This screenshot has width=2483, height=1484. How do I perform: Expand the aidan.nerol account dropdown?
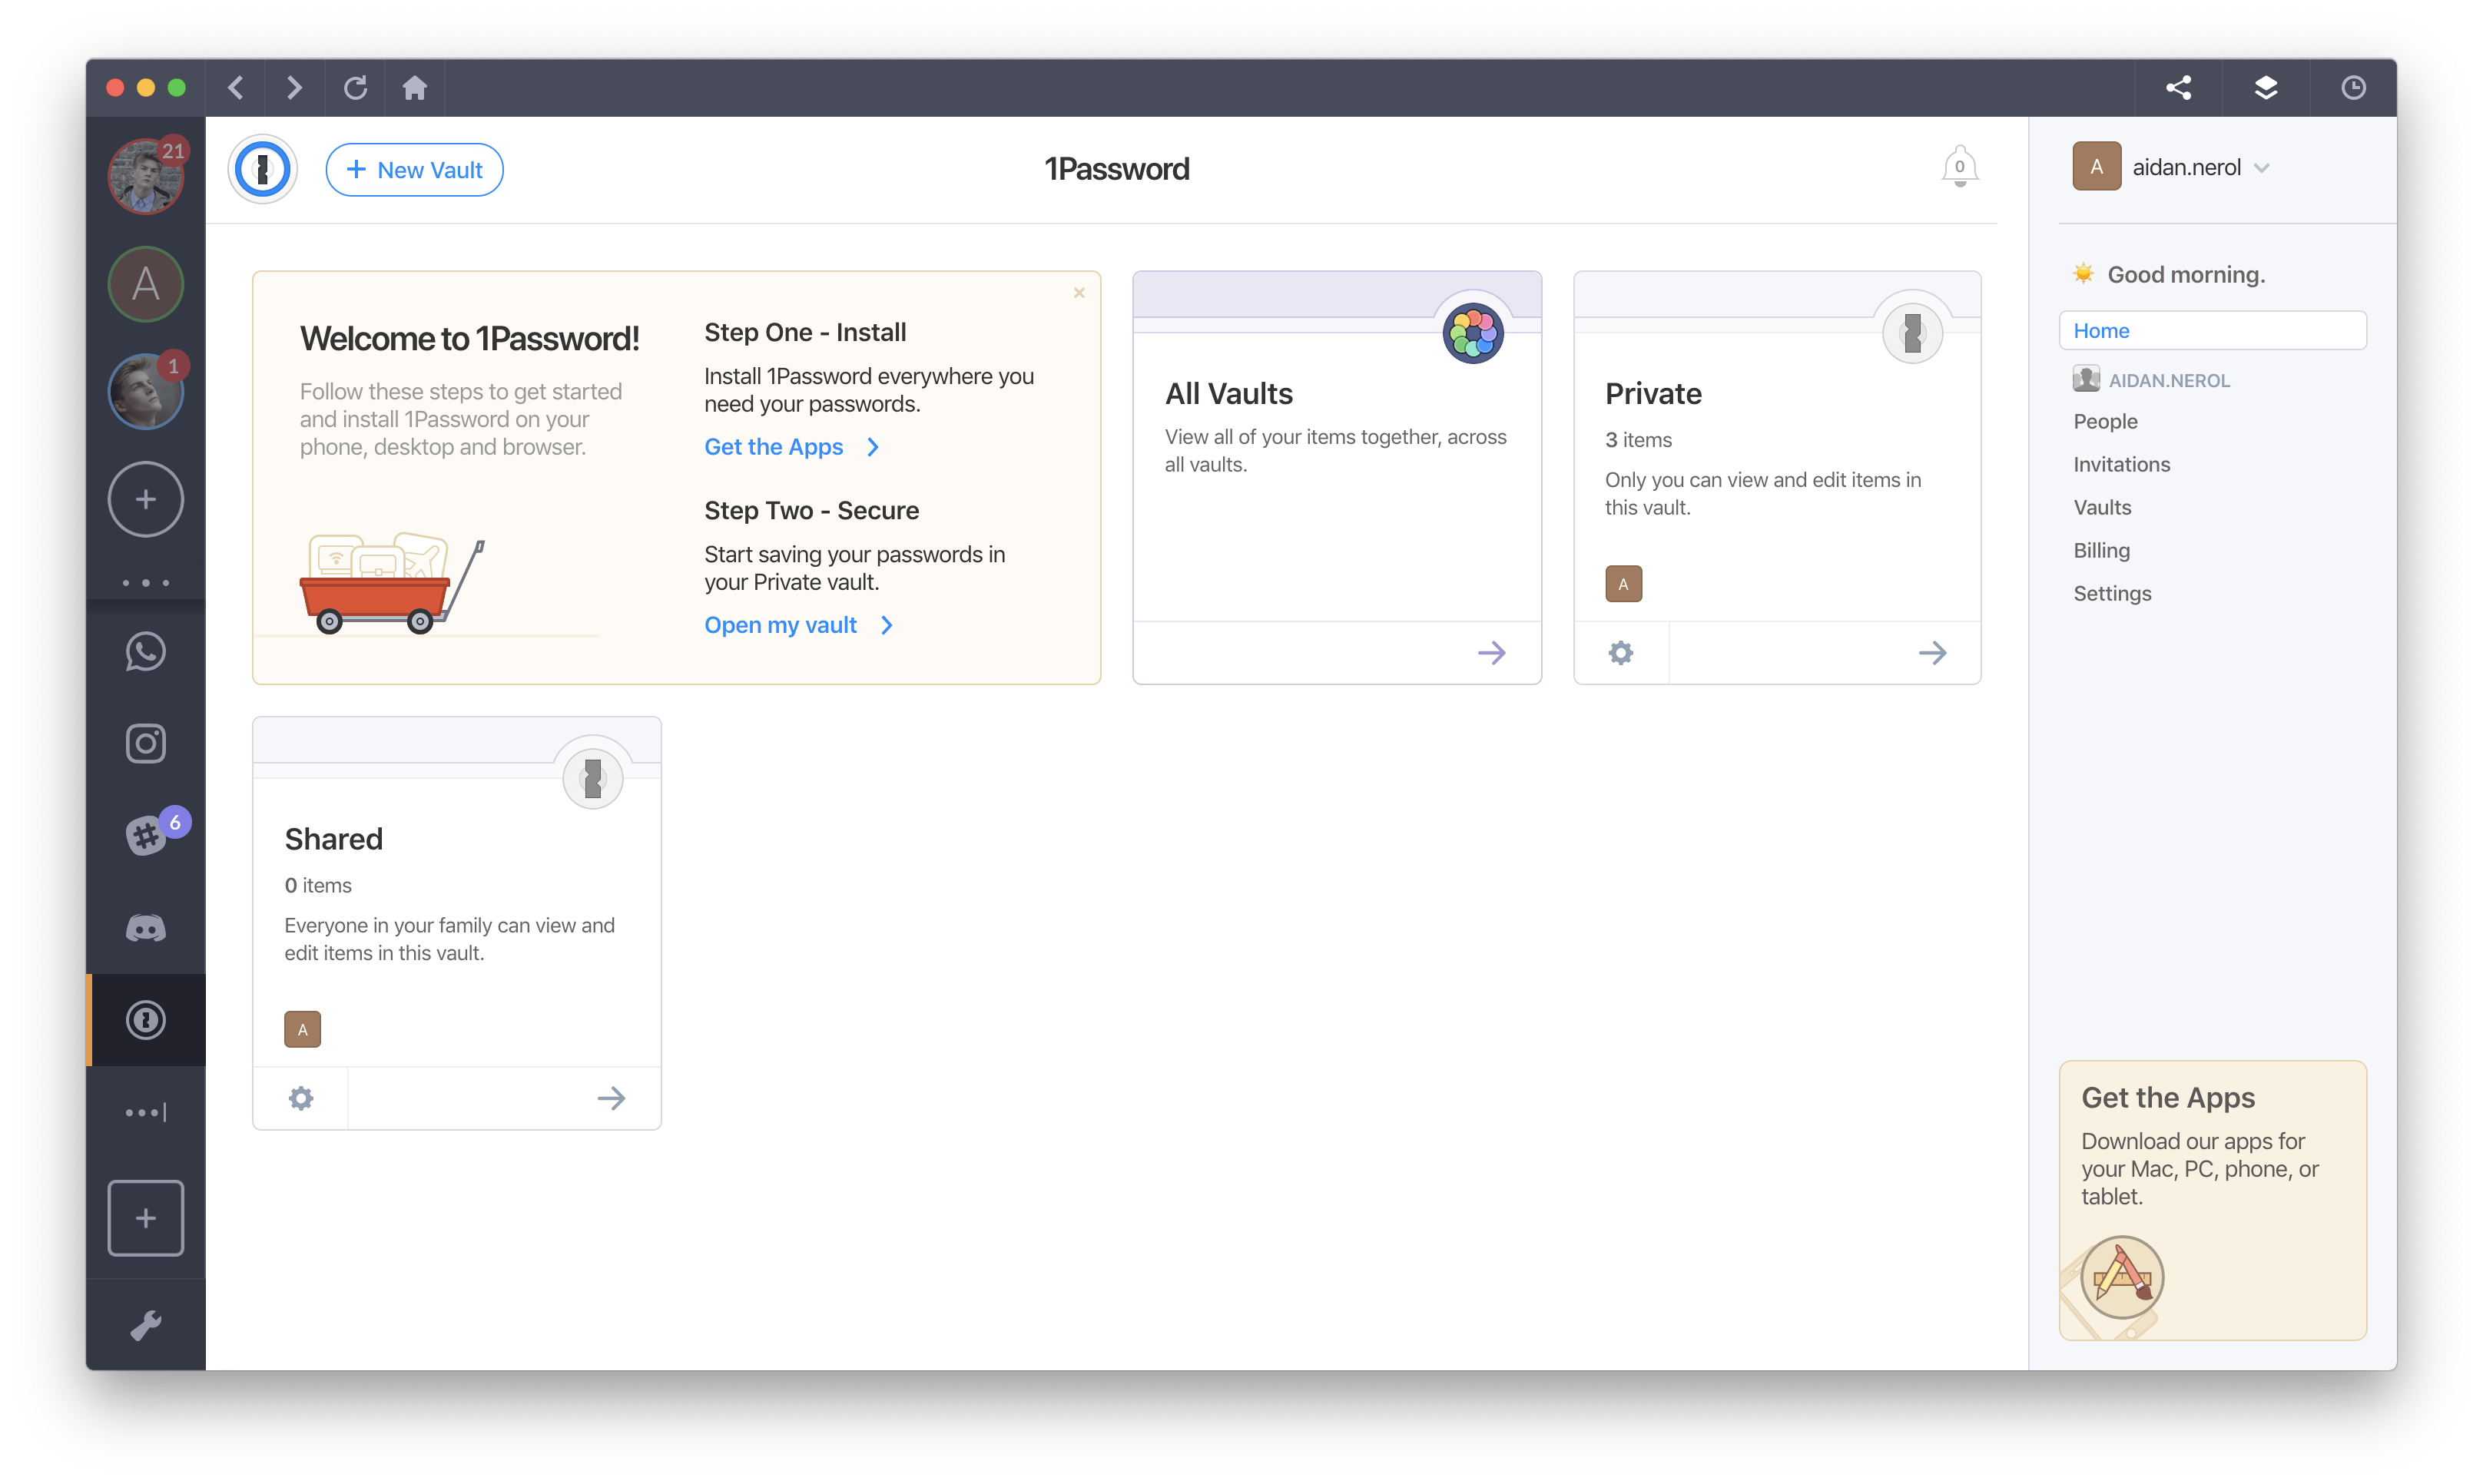pyautogui.click(x=2264, y=167)
